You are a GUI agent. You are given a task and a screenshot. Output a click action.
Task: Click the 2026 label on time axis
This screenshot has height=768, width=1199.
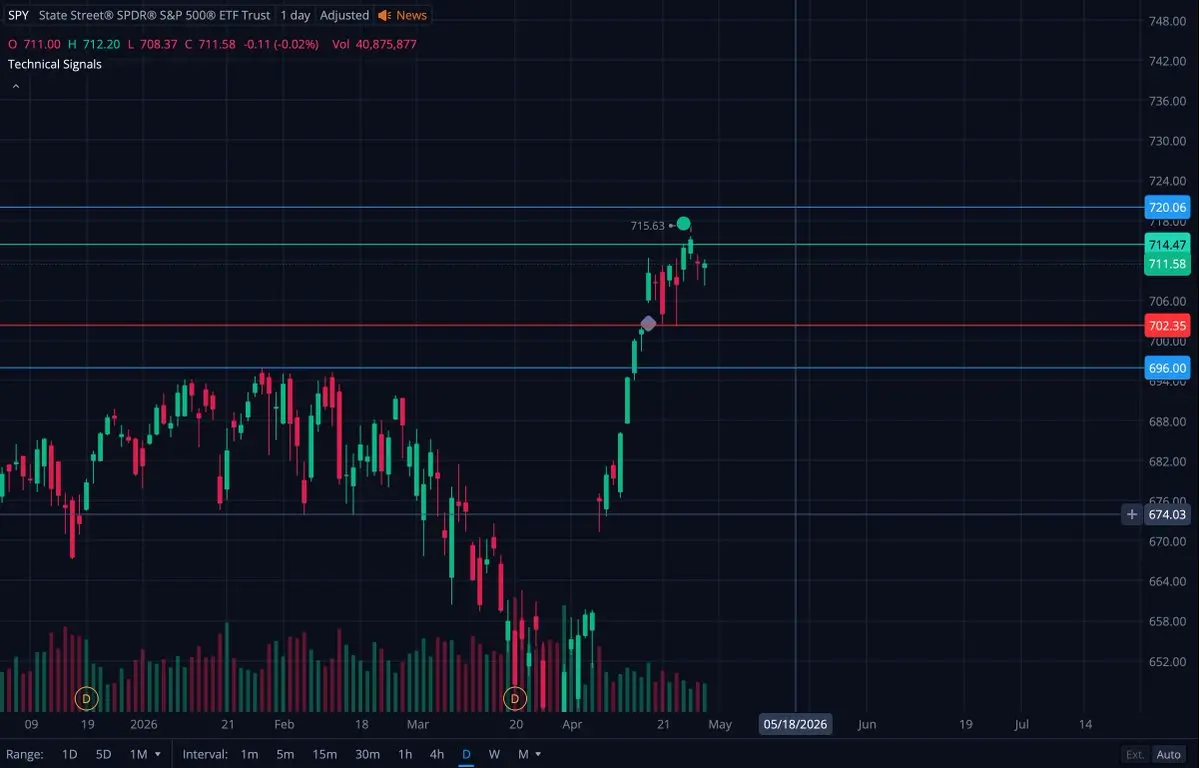[143, 724]
